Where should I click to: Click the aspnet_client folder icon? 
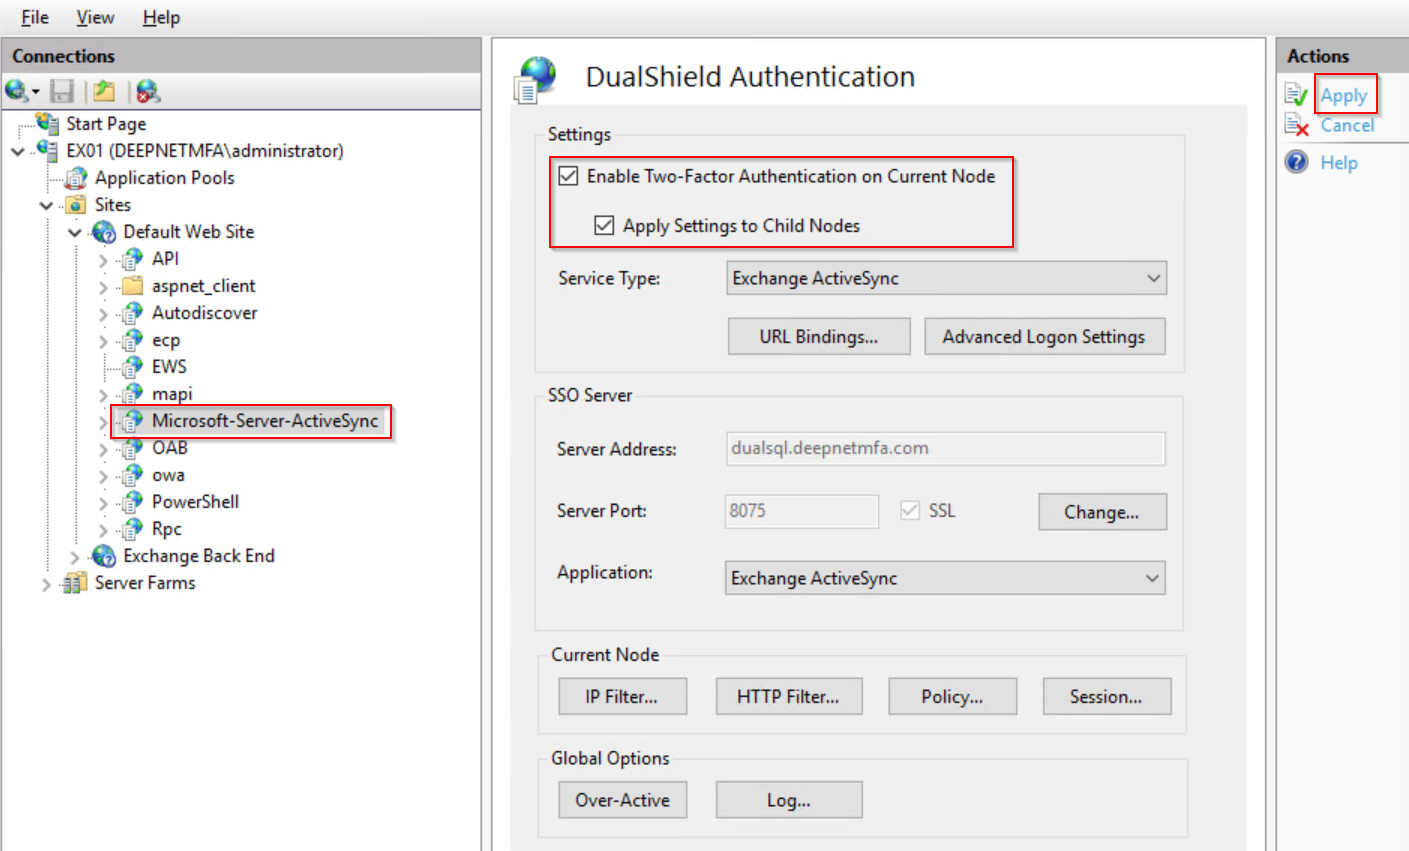pyautogui.click(x=132, y=286)
